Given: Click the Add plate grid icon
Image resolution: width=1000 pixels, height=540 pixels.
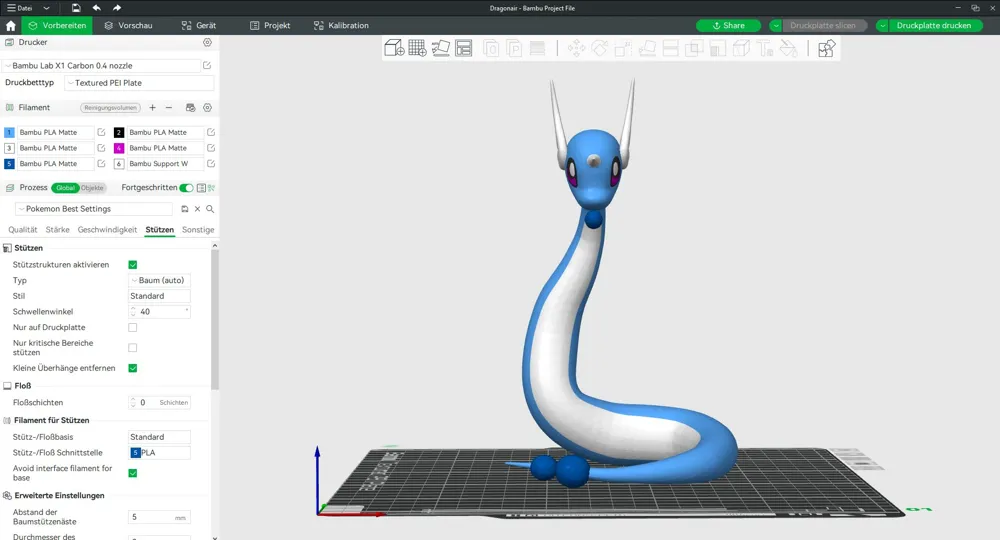Looking at the screenshot, I should point(417,48).
